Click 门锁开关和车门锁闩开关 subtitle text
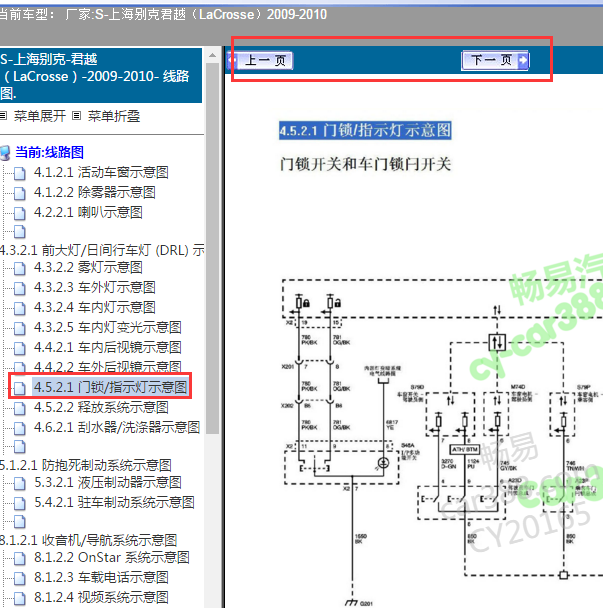 365,164
